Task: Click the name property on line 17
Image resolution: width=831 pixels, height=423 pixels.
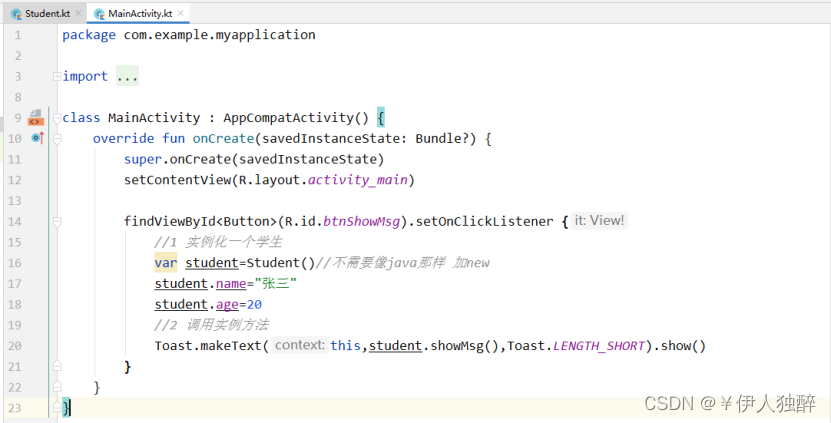Action: pyautogui.click(x=231, y=284)
